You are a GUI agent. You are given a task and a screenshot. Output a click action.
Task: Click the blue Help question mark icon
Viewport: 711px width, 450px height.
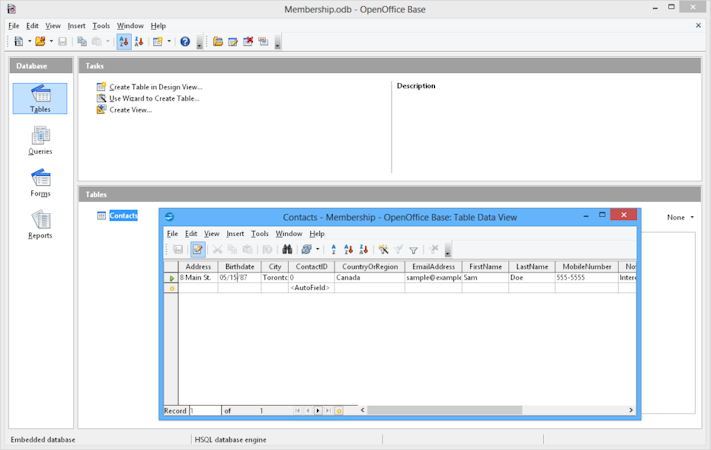click(x=185, y=41)
